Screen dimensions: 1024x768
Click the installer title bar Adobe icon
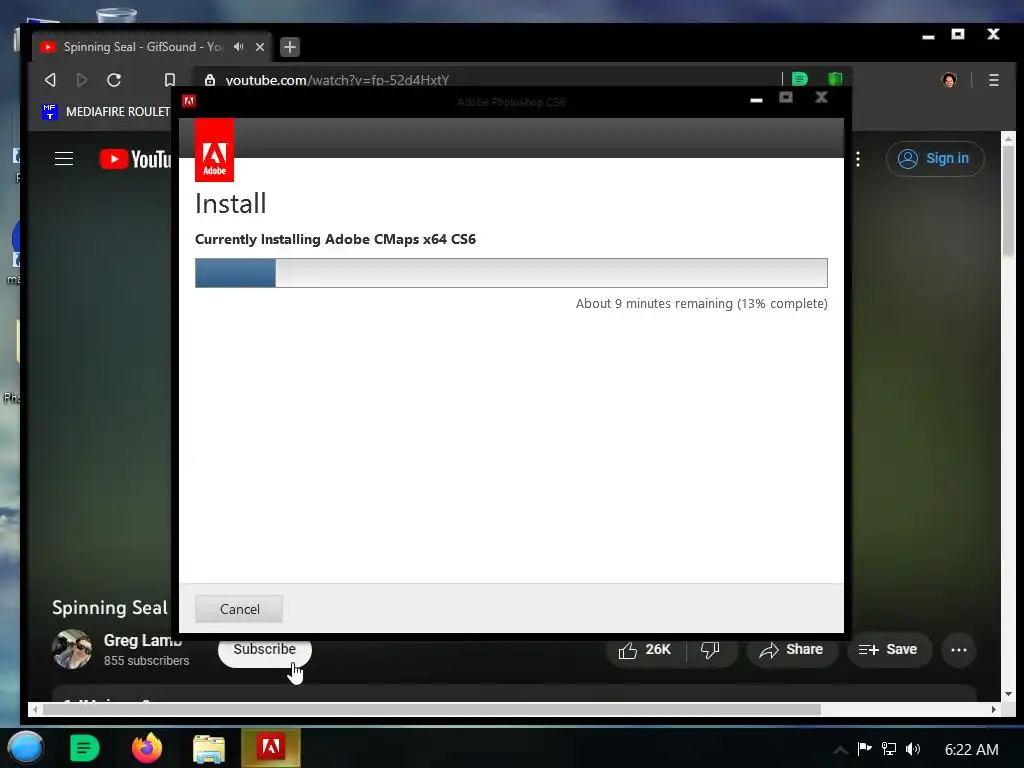pyautogui.click(x=189, y=101)
